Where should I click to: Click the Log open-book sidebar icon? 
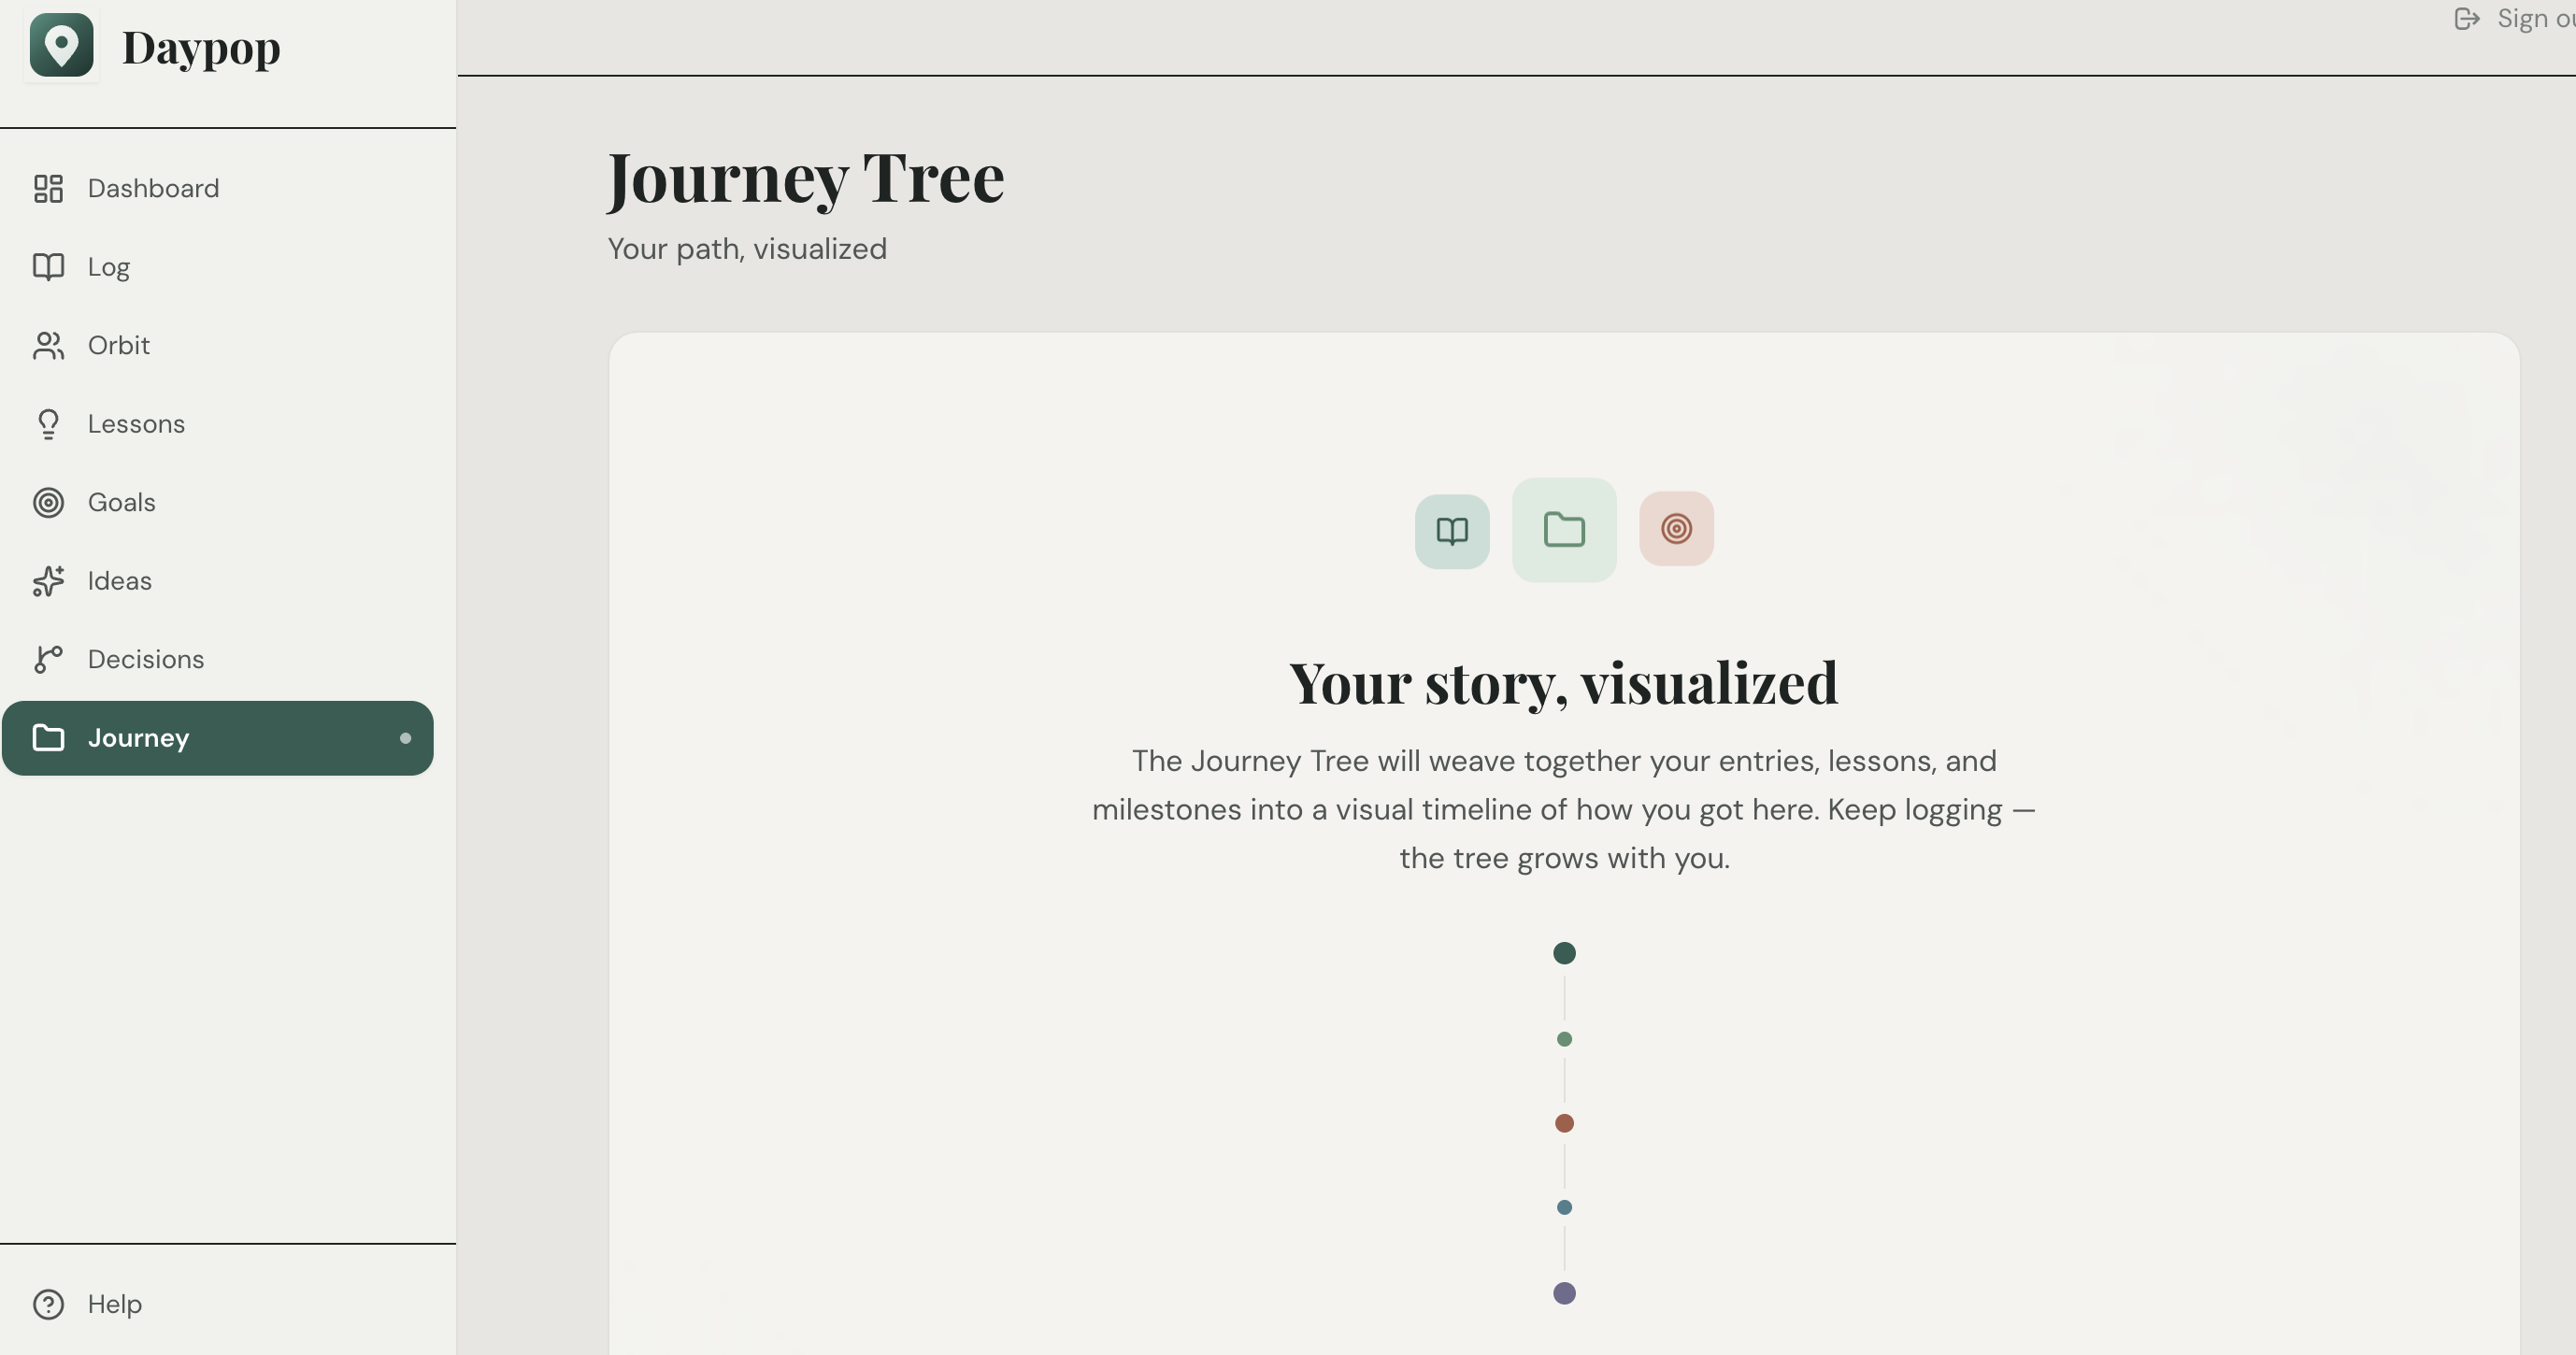point(48,266)
